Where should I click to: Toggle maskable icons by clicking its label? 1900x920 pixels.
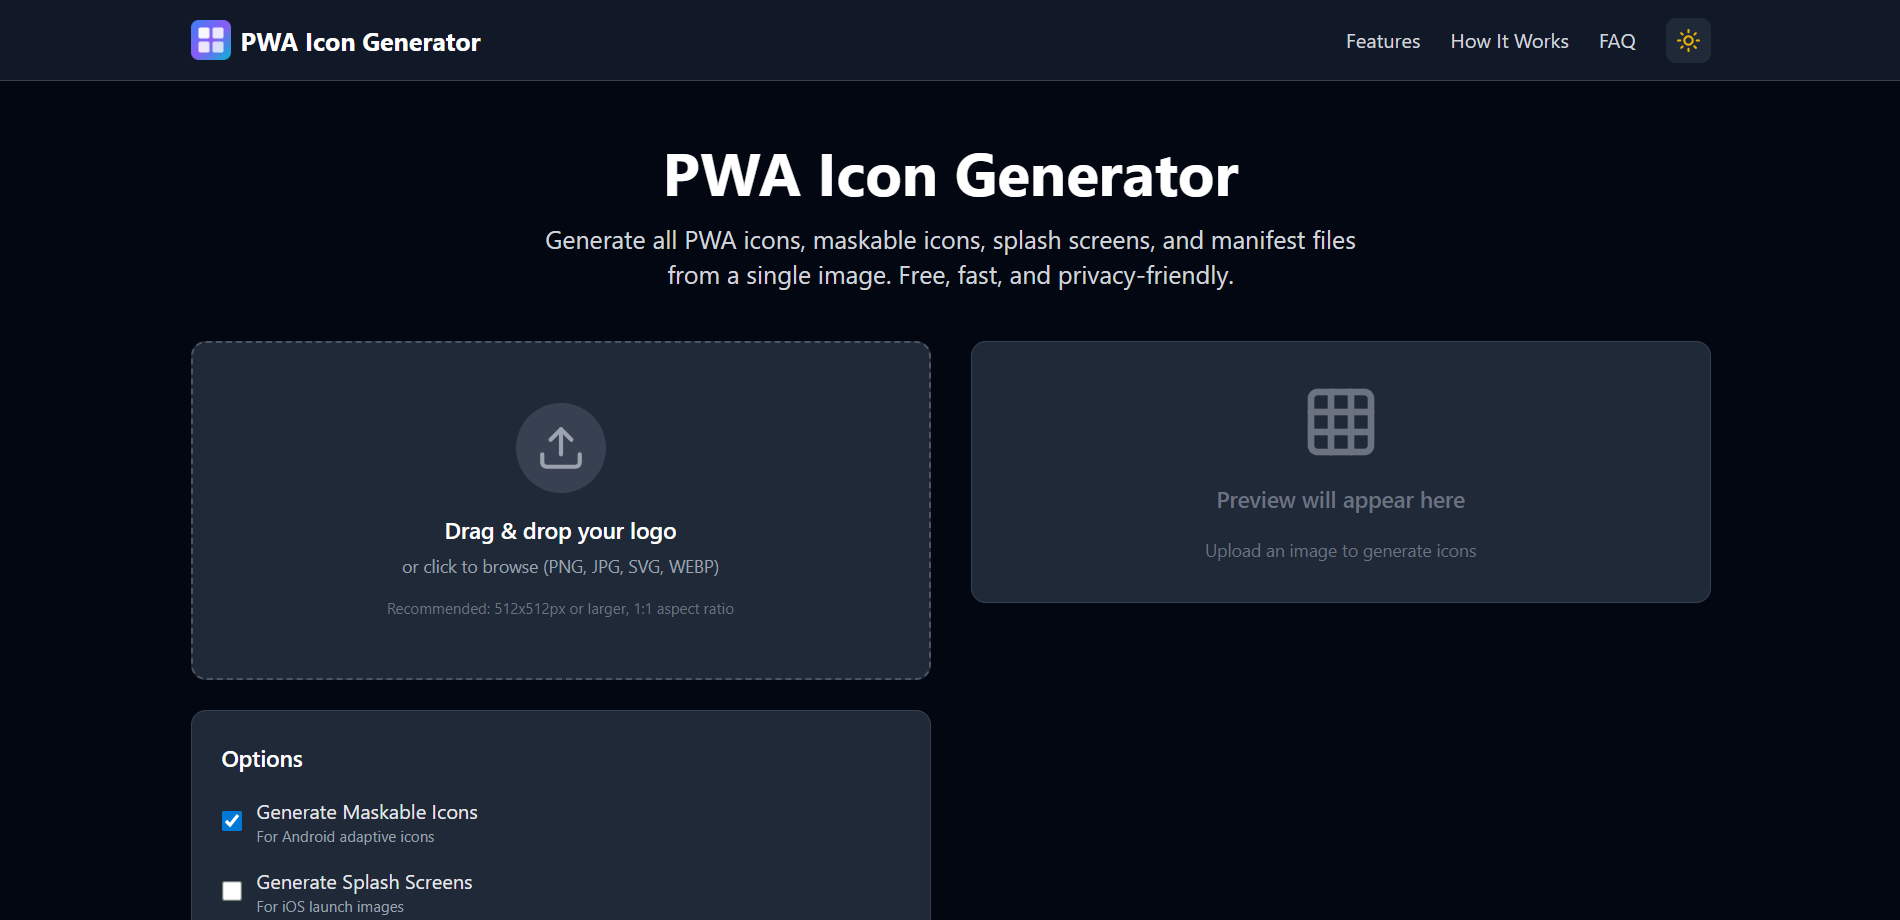point(366,812)
